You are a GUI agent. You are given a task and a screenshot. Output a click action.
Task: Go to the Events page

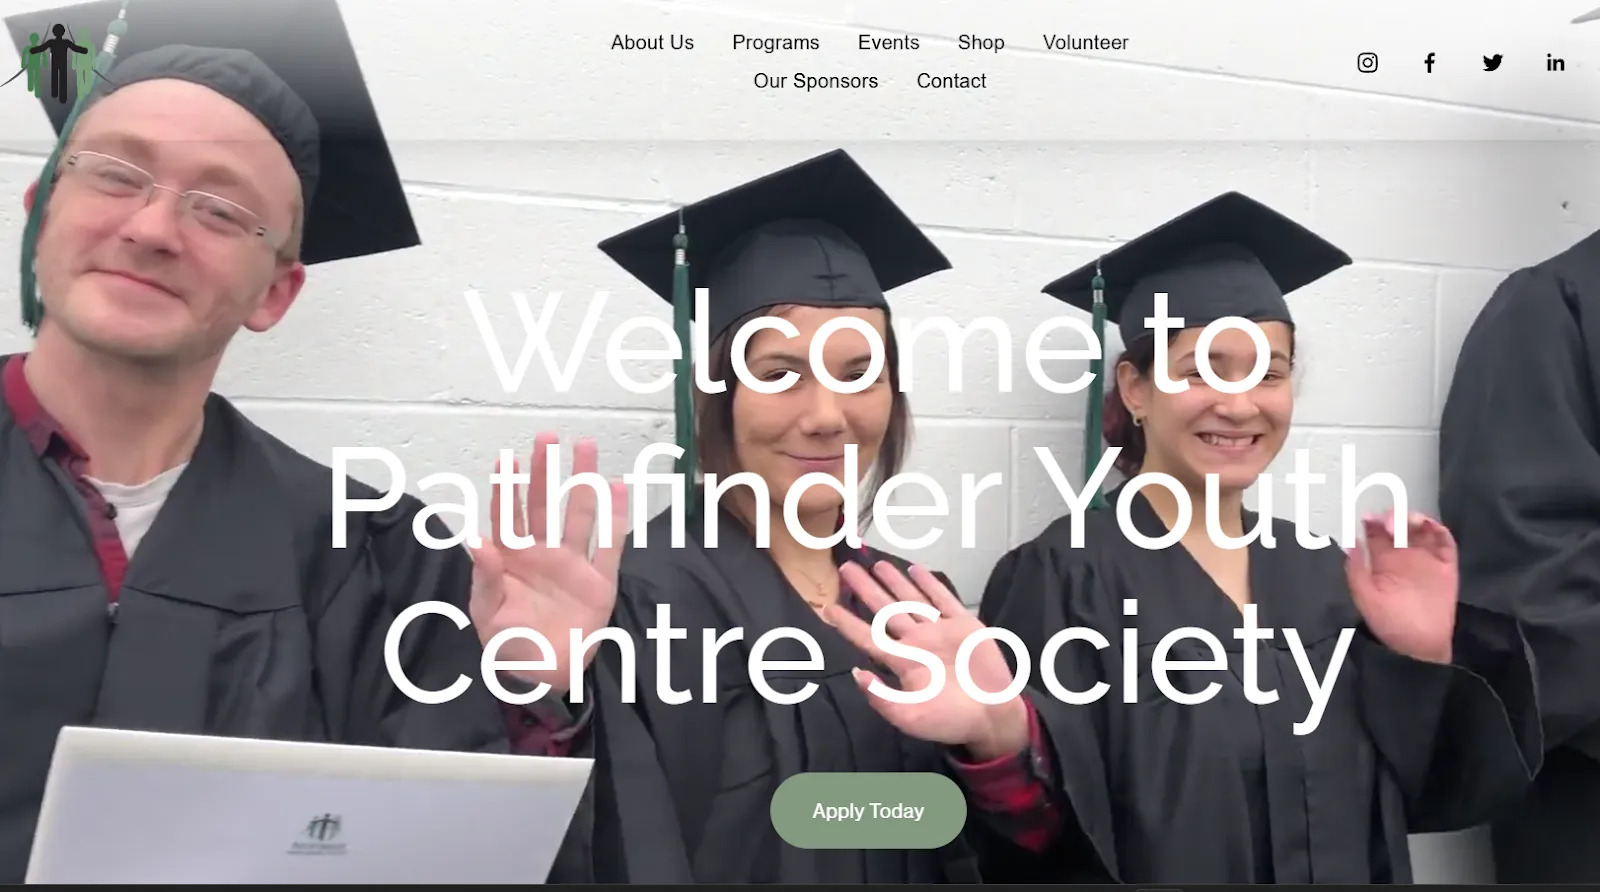point(888,42)
